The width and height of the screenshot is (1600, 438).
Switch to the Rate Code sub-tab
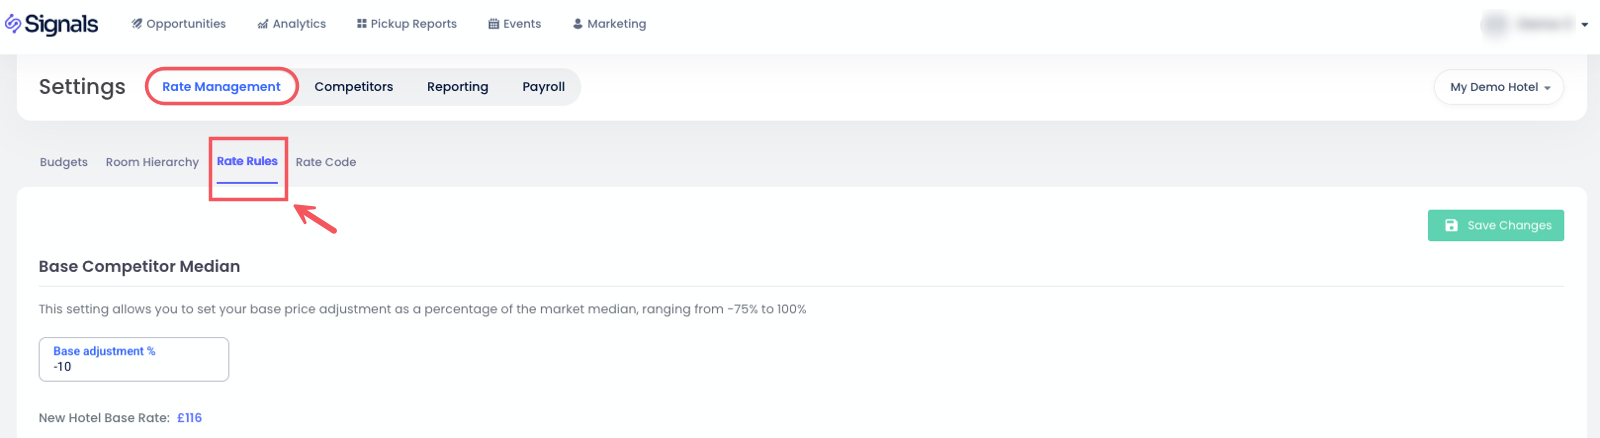(x=326, y=162)
